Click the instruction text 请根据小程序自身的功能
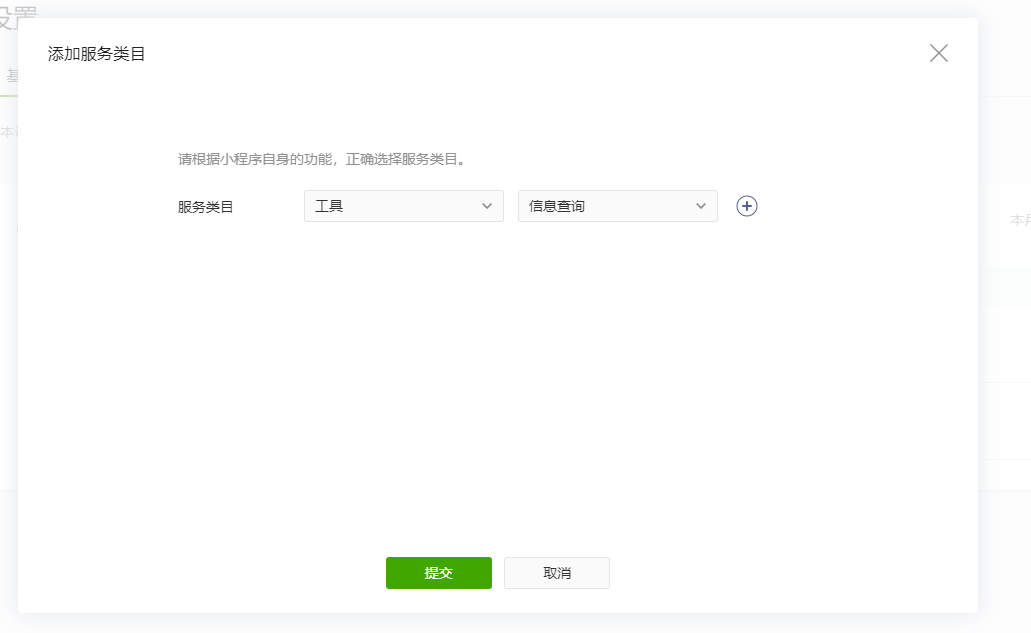This screenshot has height=633, width=1031. coord(255,159)
